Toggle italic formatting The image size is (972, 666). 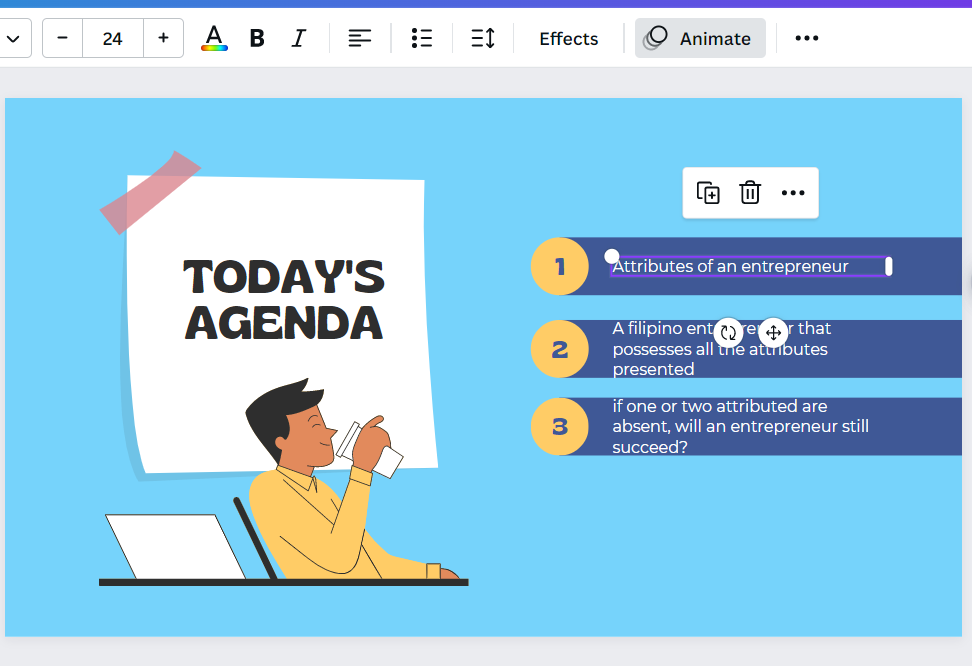tap(298, 37)
